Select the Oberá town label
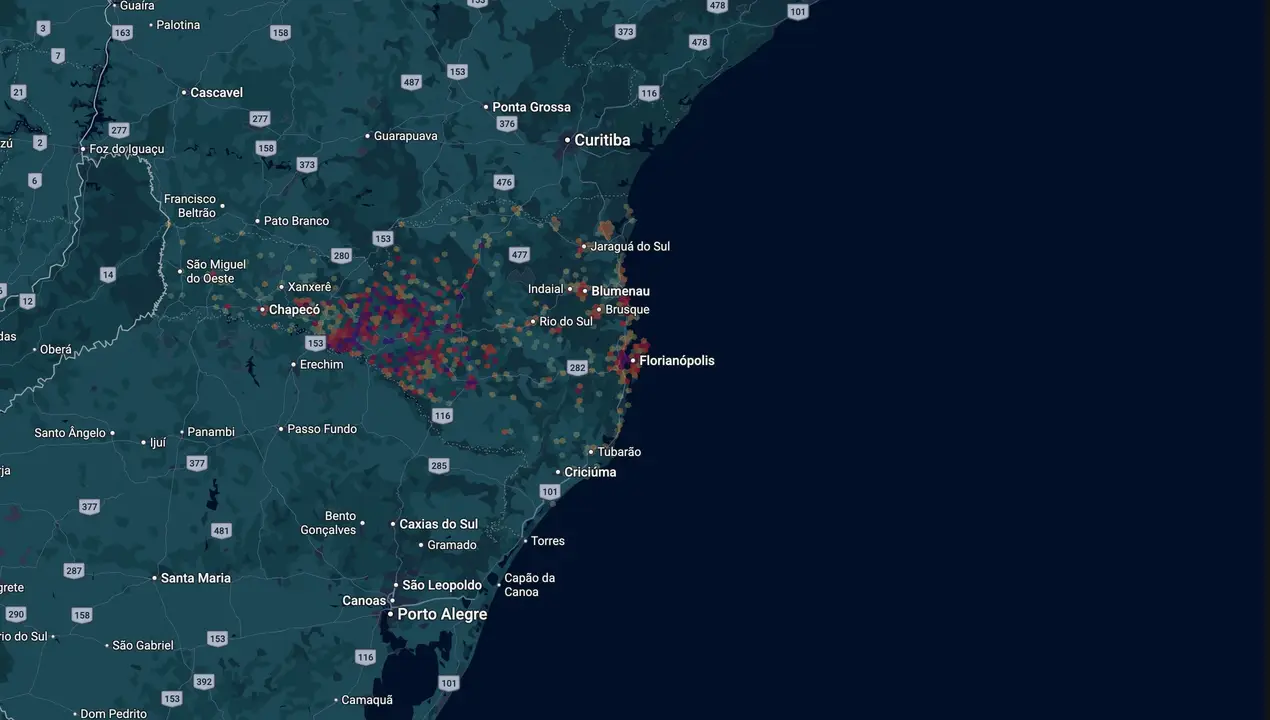 56,350
